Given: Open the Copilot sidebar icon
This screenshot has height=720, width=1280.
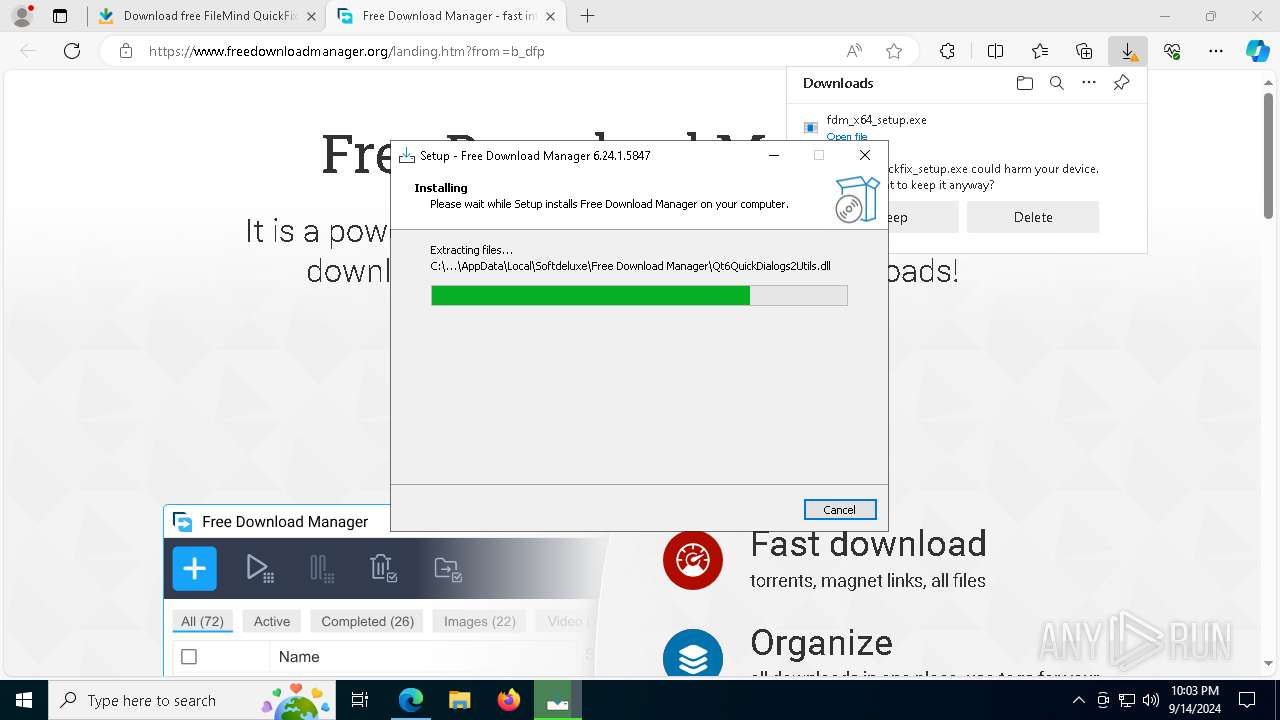Looking at the screenshot, I should [1258, 51].
